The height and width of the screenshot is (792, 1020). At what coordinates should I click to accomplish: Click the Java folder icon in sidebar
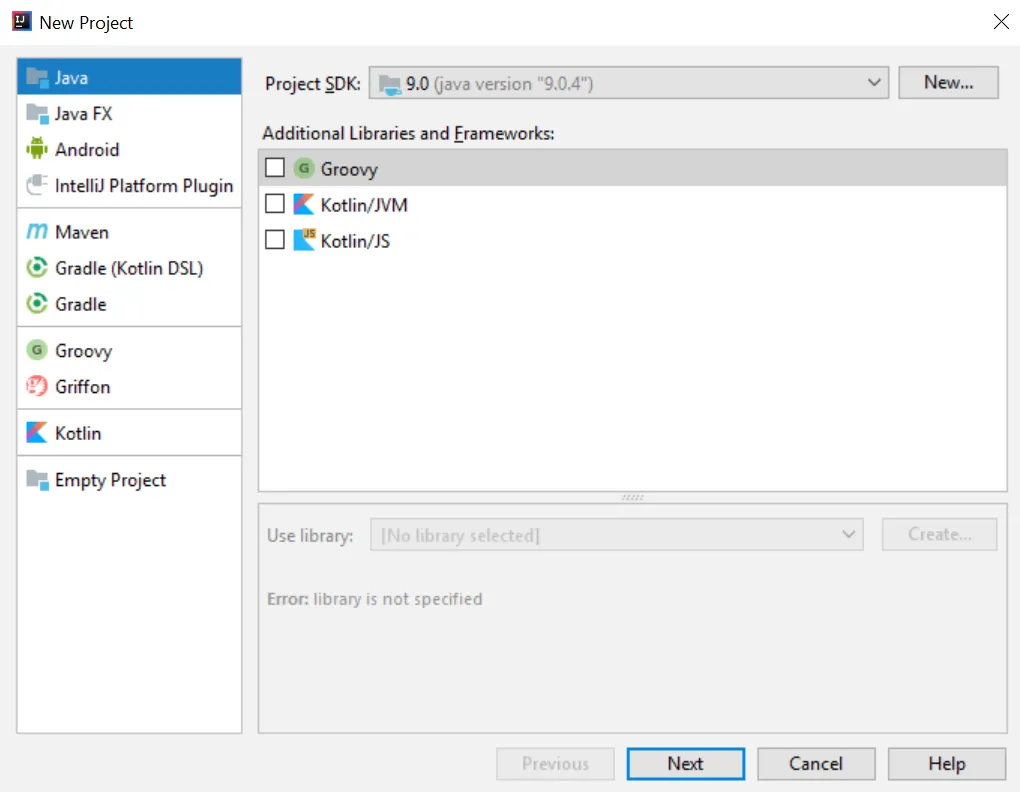37,77
